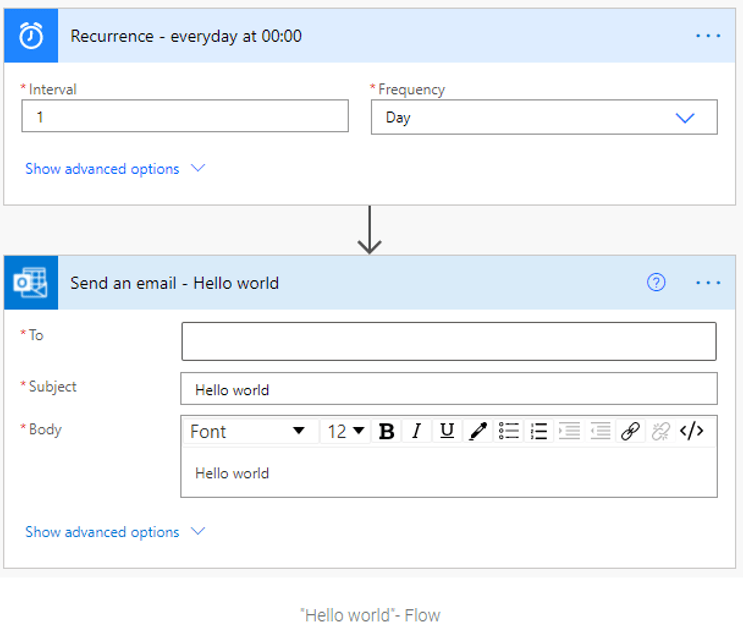Open the font size 12 dropdown

pos(346,431)
